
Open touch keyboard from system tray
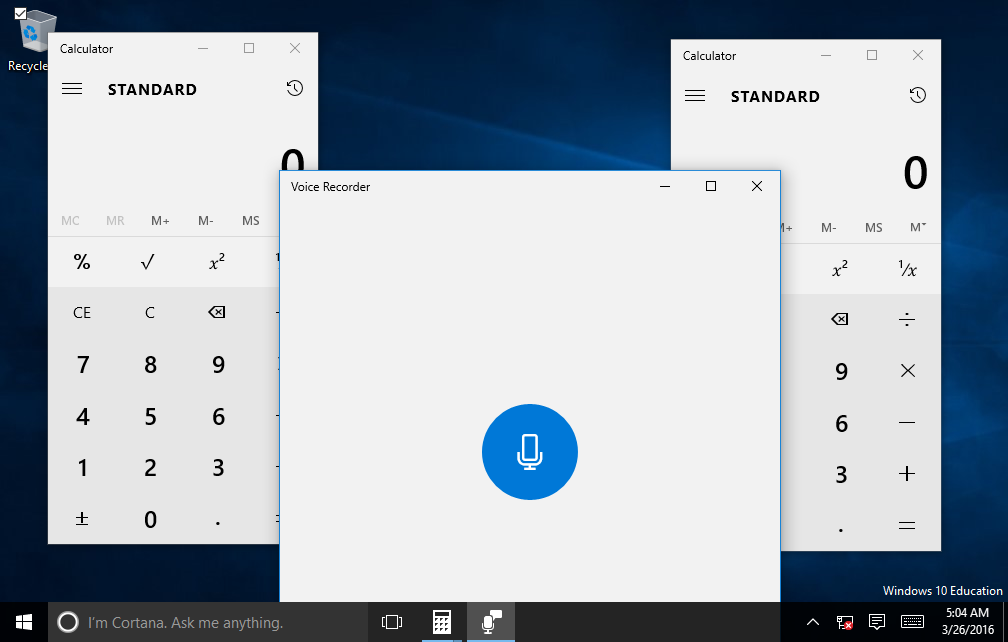(x=912, y=622)
